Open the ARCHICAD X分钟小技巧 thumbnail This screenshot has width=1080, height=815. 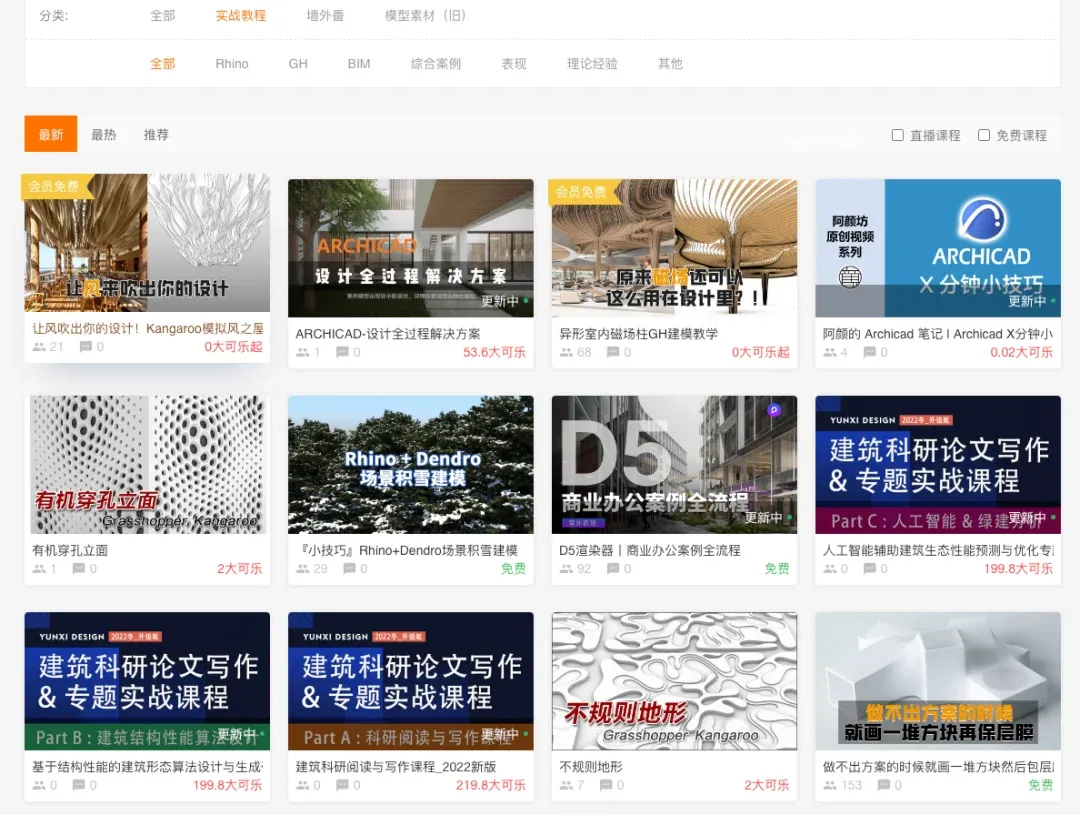coord(938,248)
